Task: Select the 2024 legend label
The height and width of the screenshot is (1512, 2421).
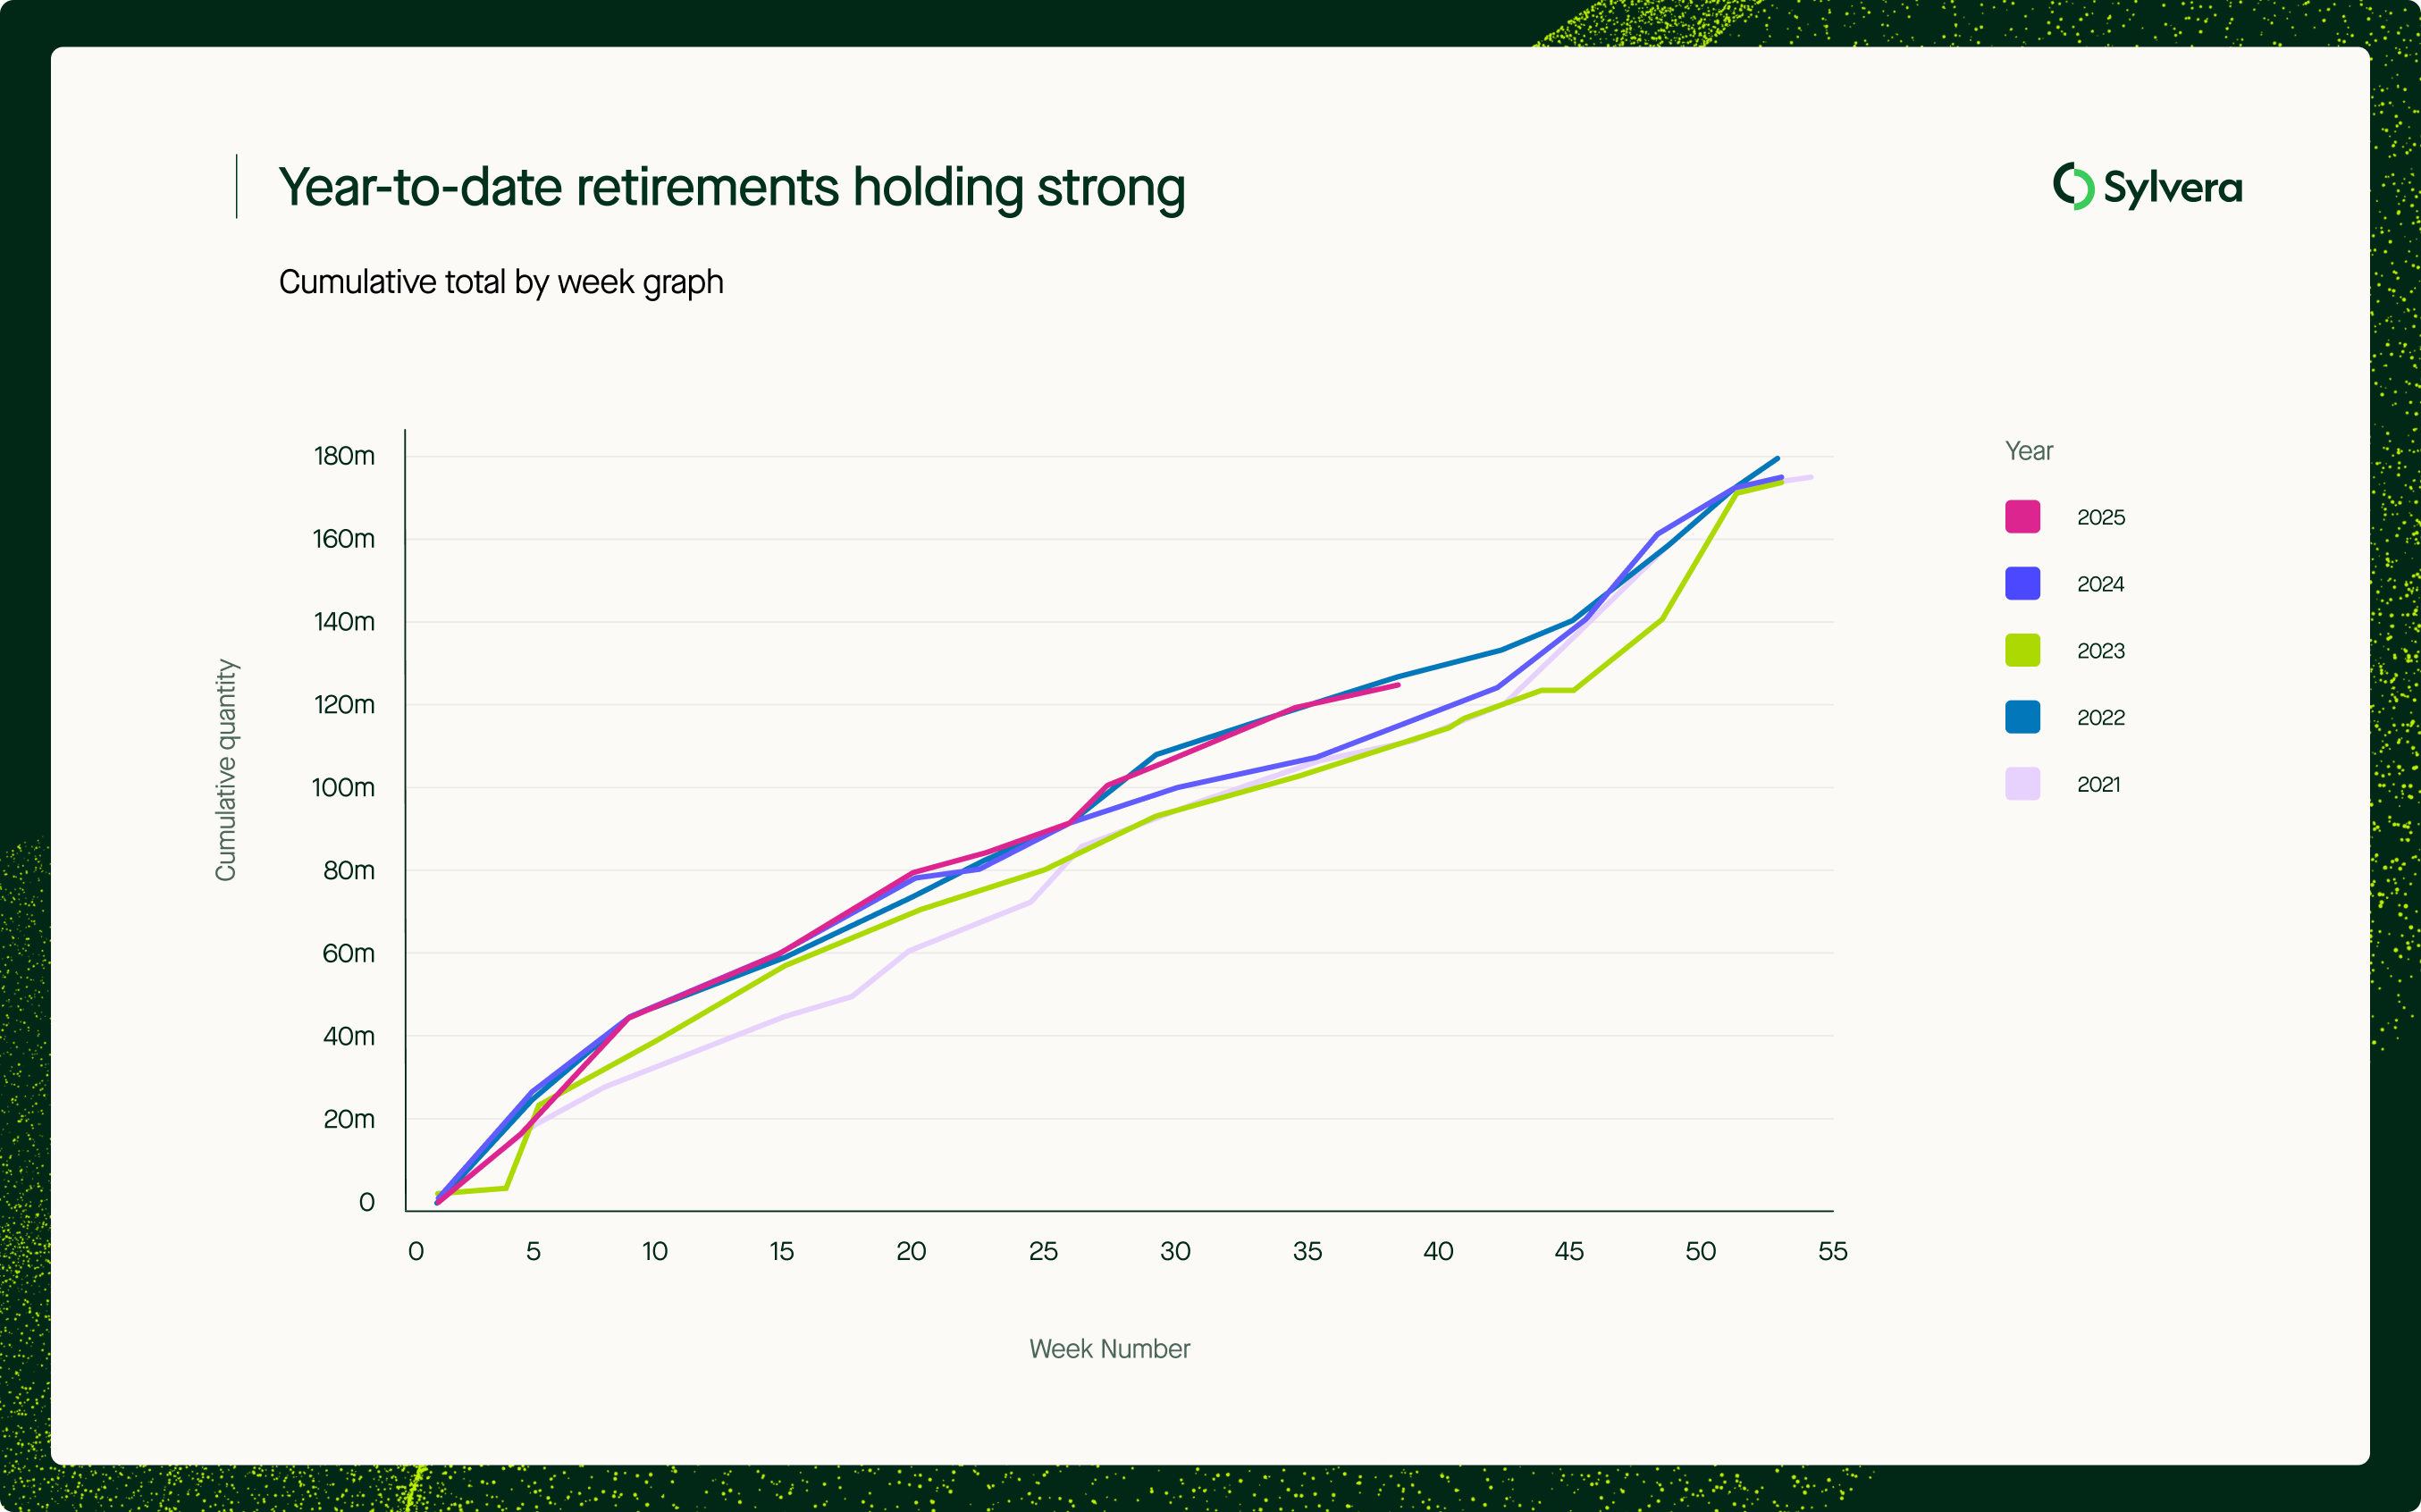Action: click(x=2100, y=584)
